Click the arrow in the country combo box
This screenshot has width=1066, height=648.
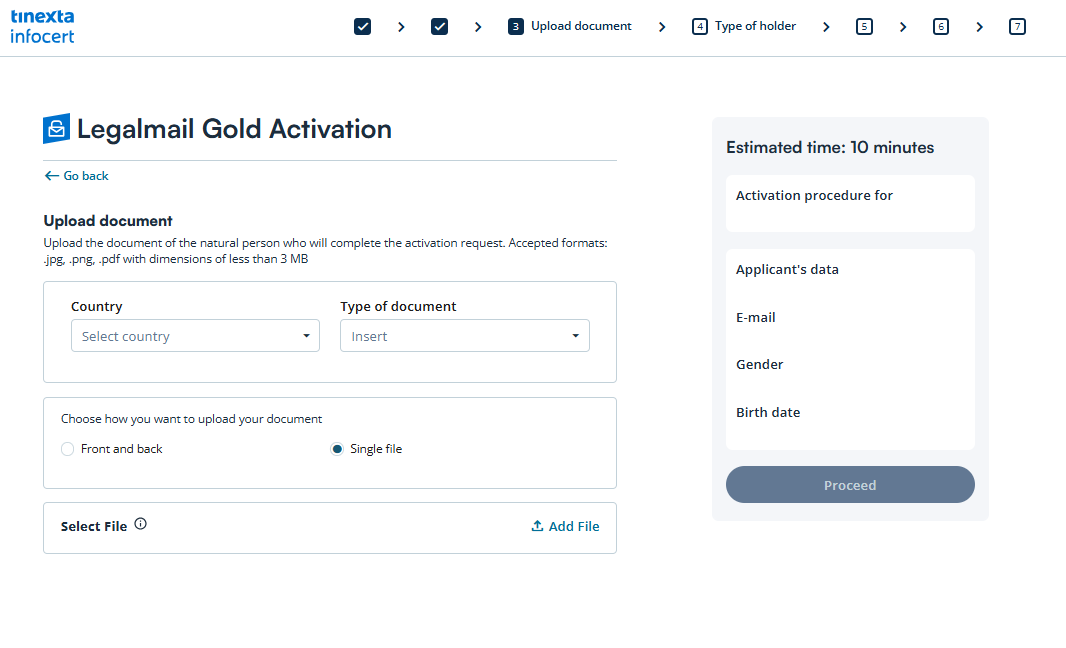(306, 336)
